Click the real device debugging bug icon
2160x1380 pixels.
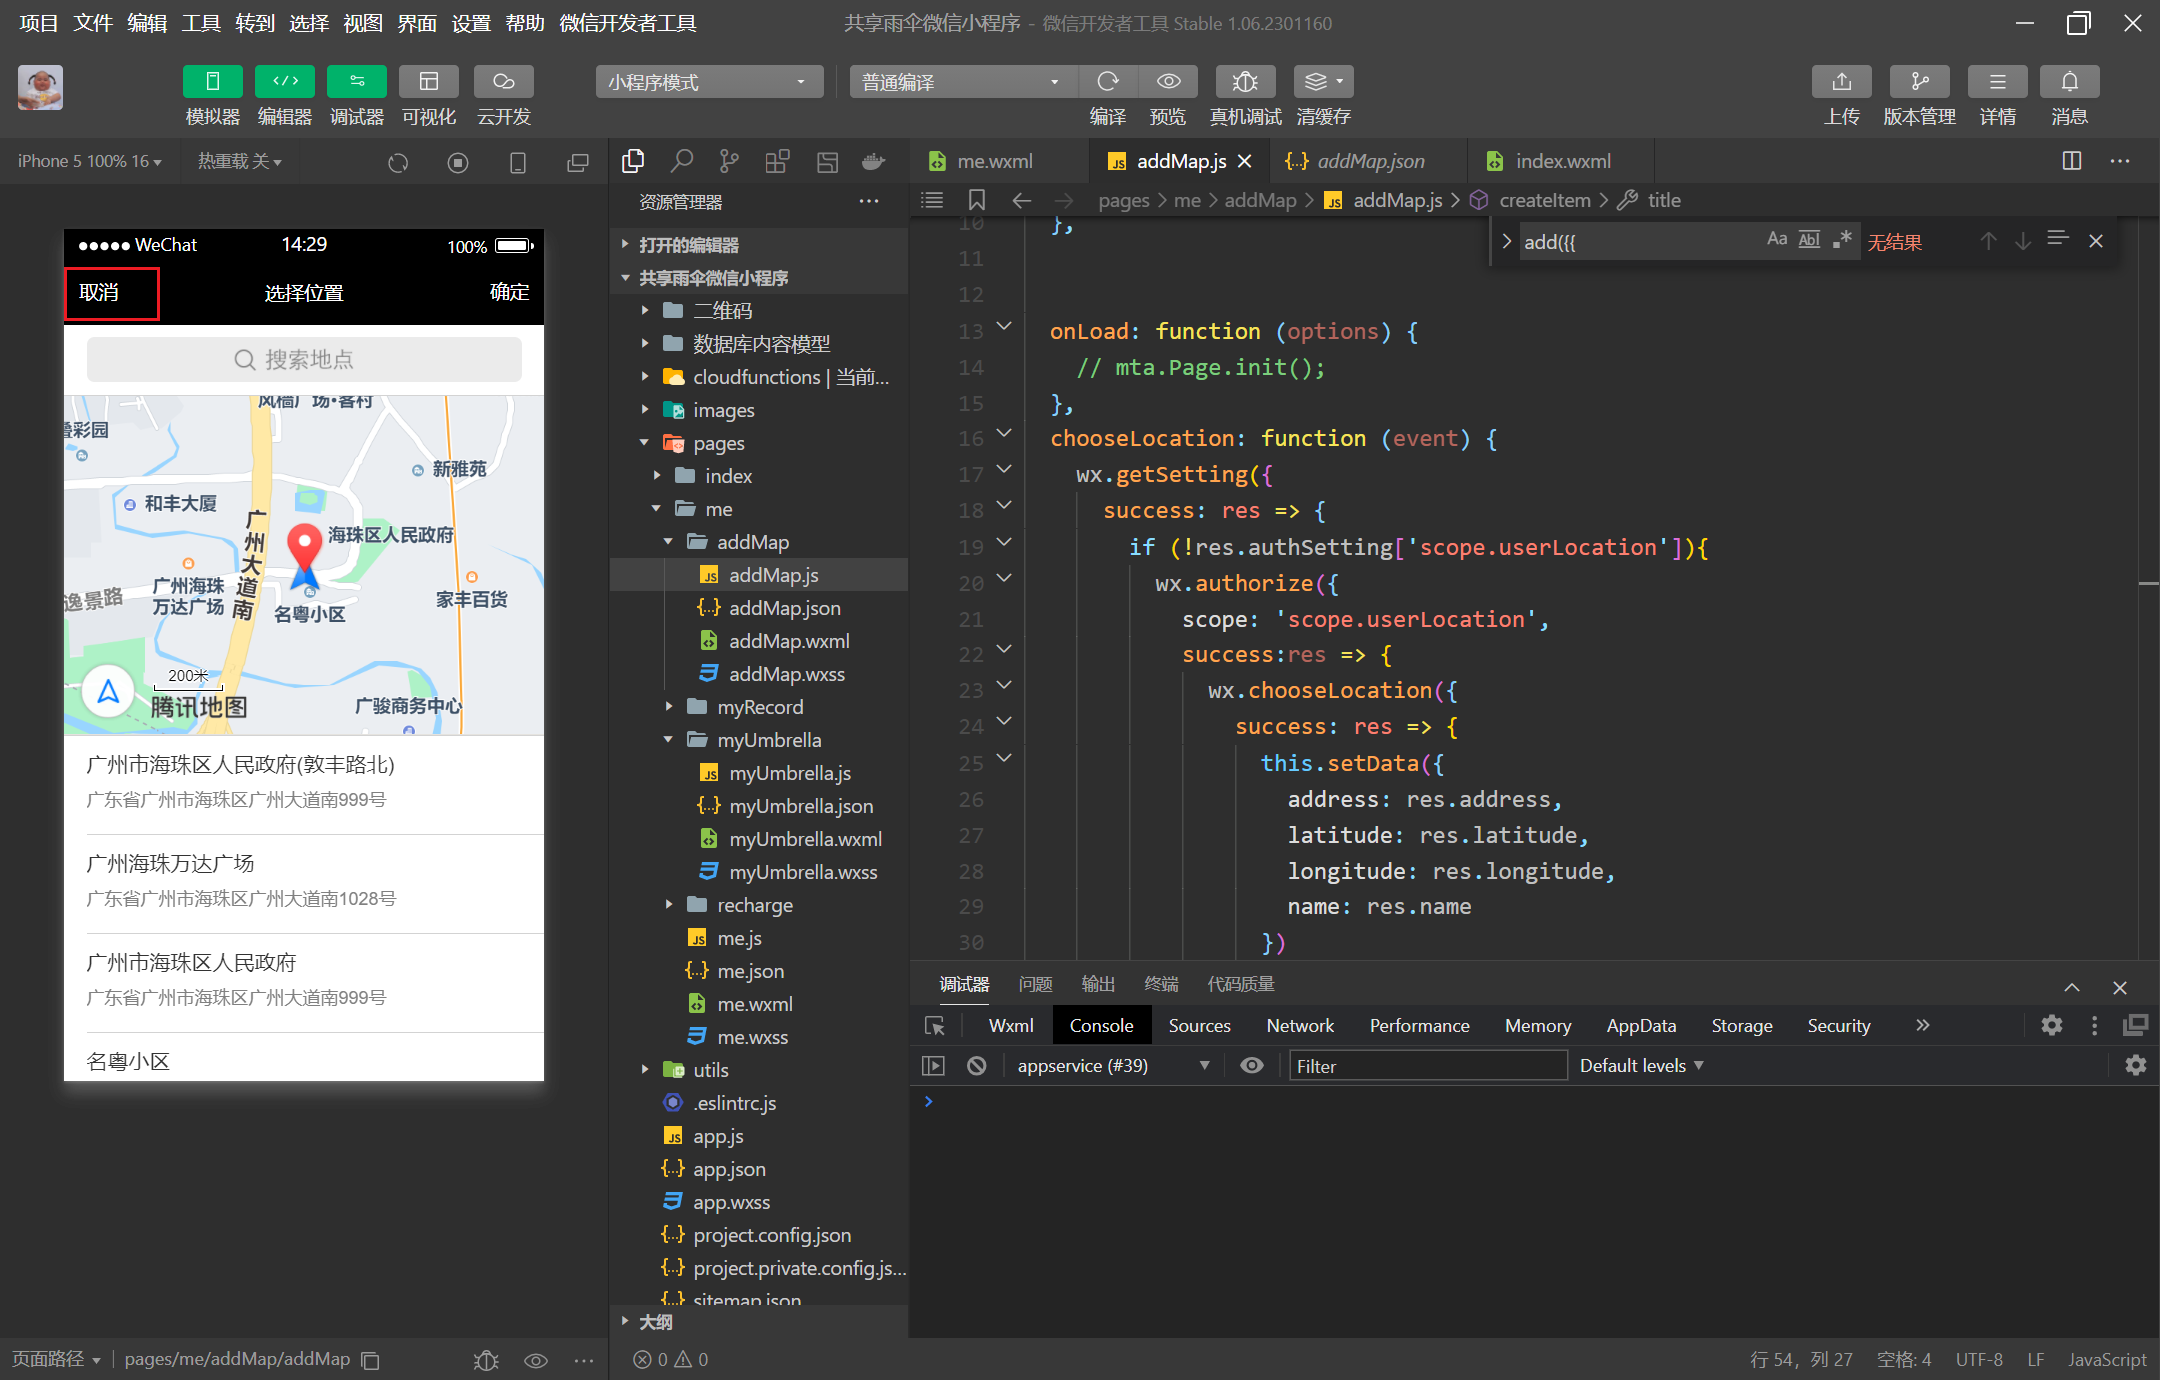pos(1244,82)
